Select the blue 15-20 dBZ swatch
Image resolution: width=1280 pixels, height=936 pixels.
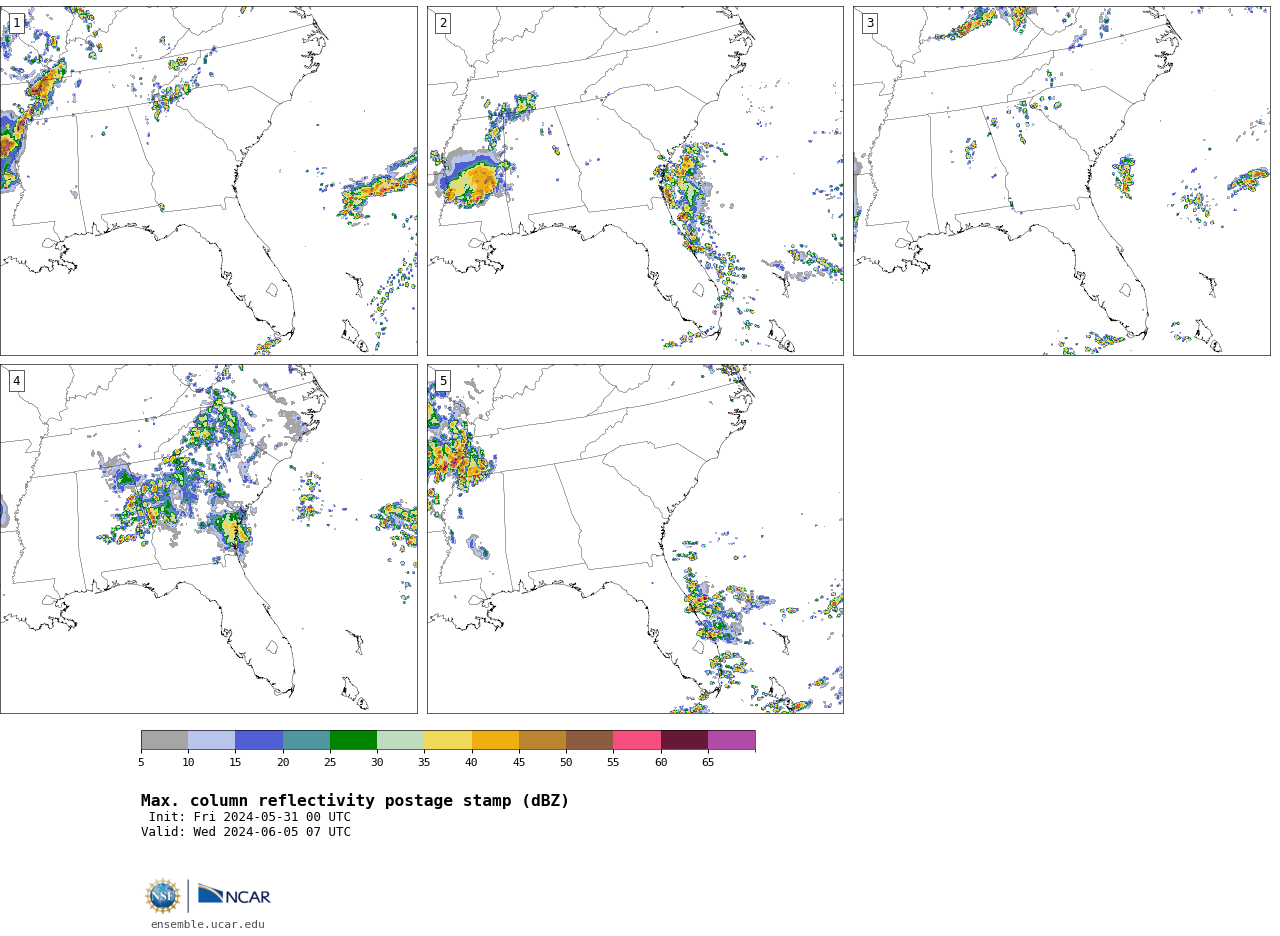click(259, 740)
